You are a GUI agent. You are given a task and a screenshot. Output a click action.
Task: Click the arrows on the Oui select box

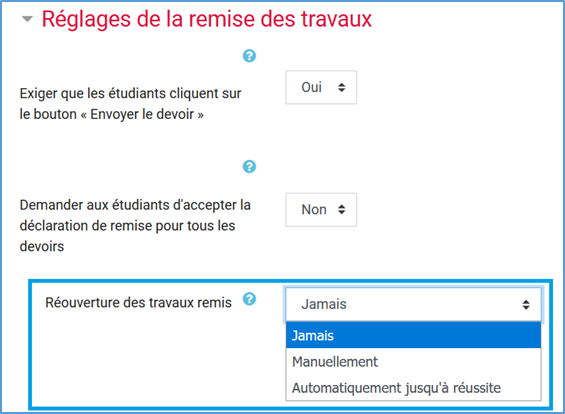[341, 87]
